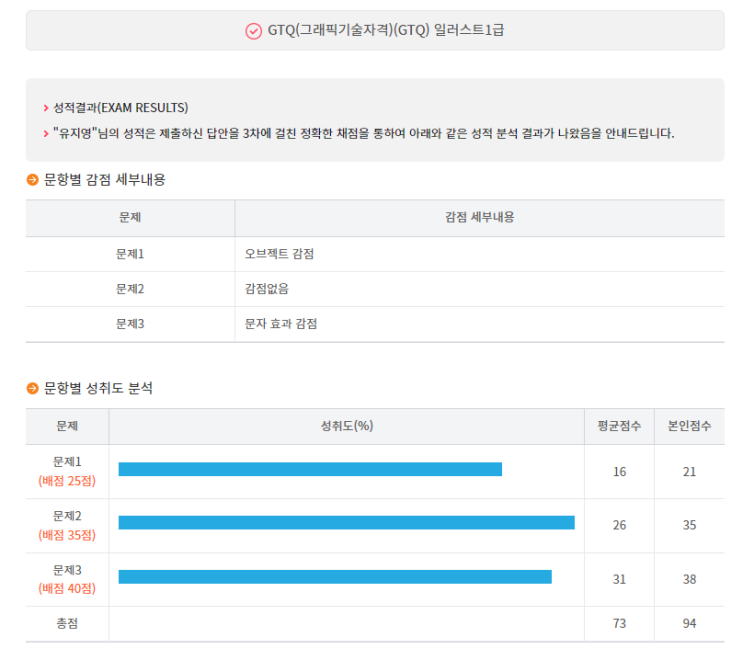Image resolution: width=743 pixels, height=660 pixels.
Task: Select own score 35 for 문제2
Action: tap(689, 525)
